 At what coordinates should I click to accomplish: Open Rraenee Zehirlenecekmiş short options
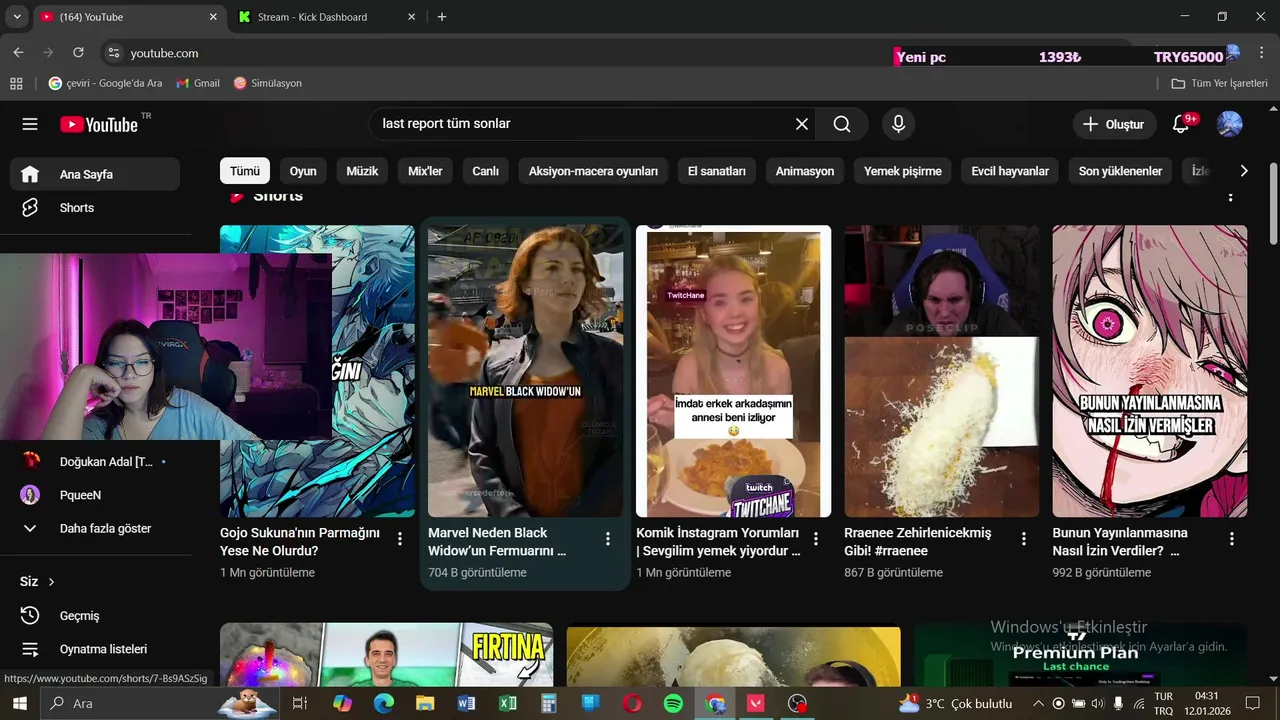pyautogui.click(x=1024, y=539)
